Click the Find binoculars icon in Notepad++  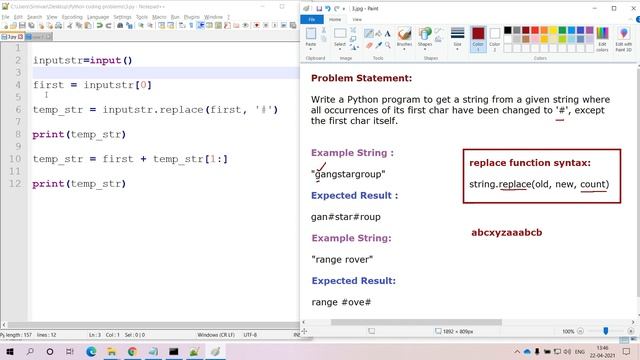120,25
